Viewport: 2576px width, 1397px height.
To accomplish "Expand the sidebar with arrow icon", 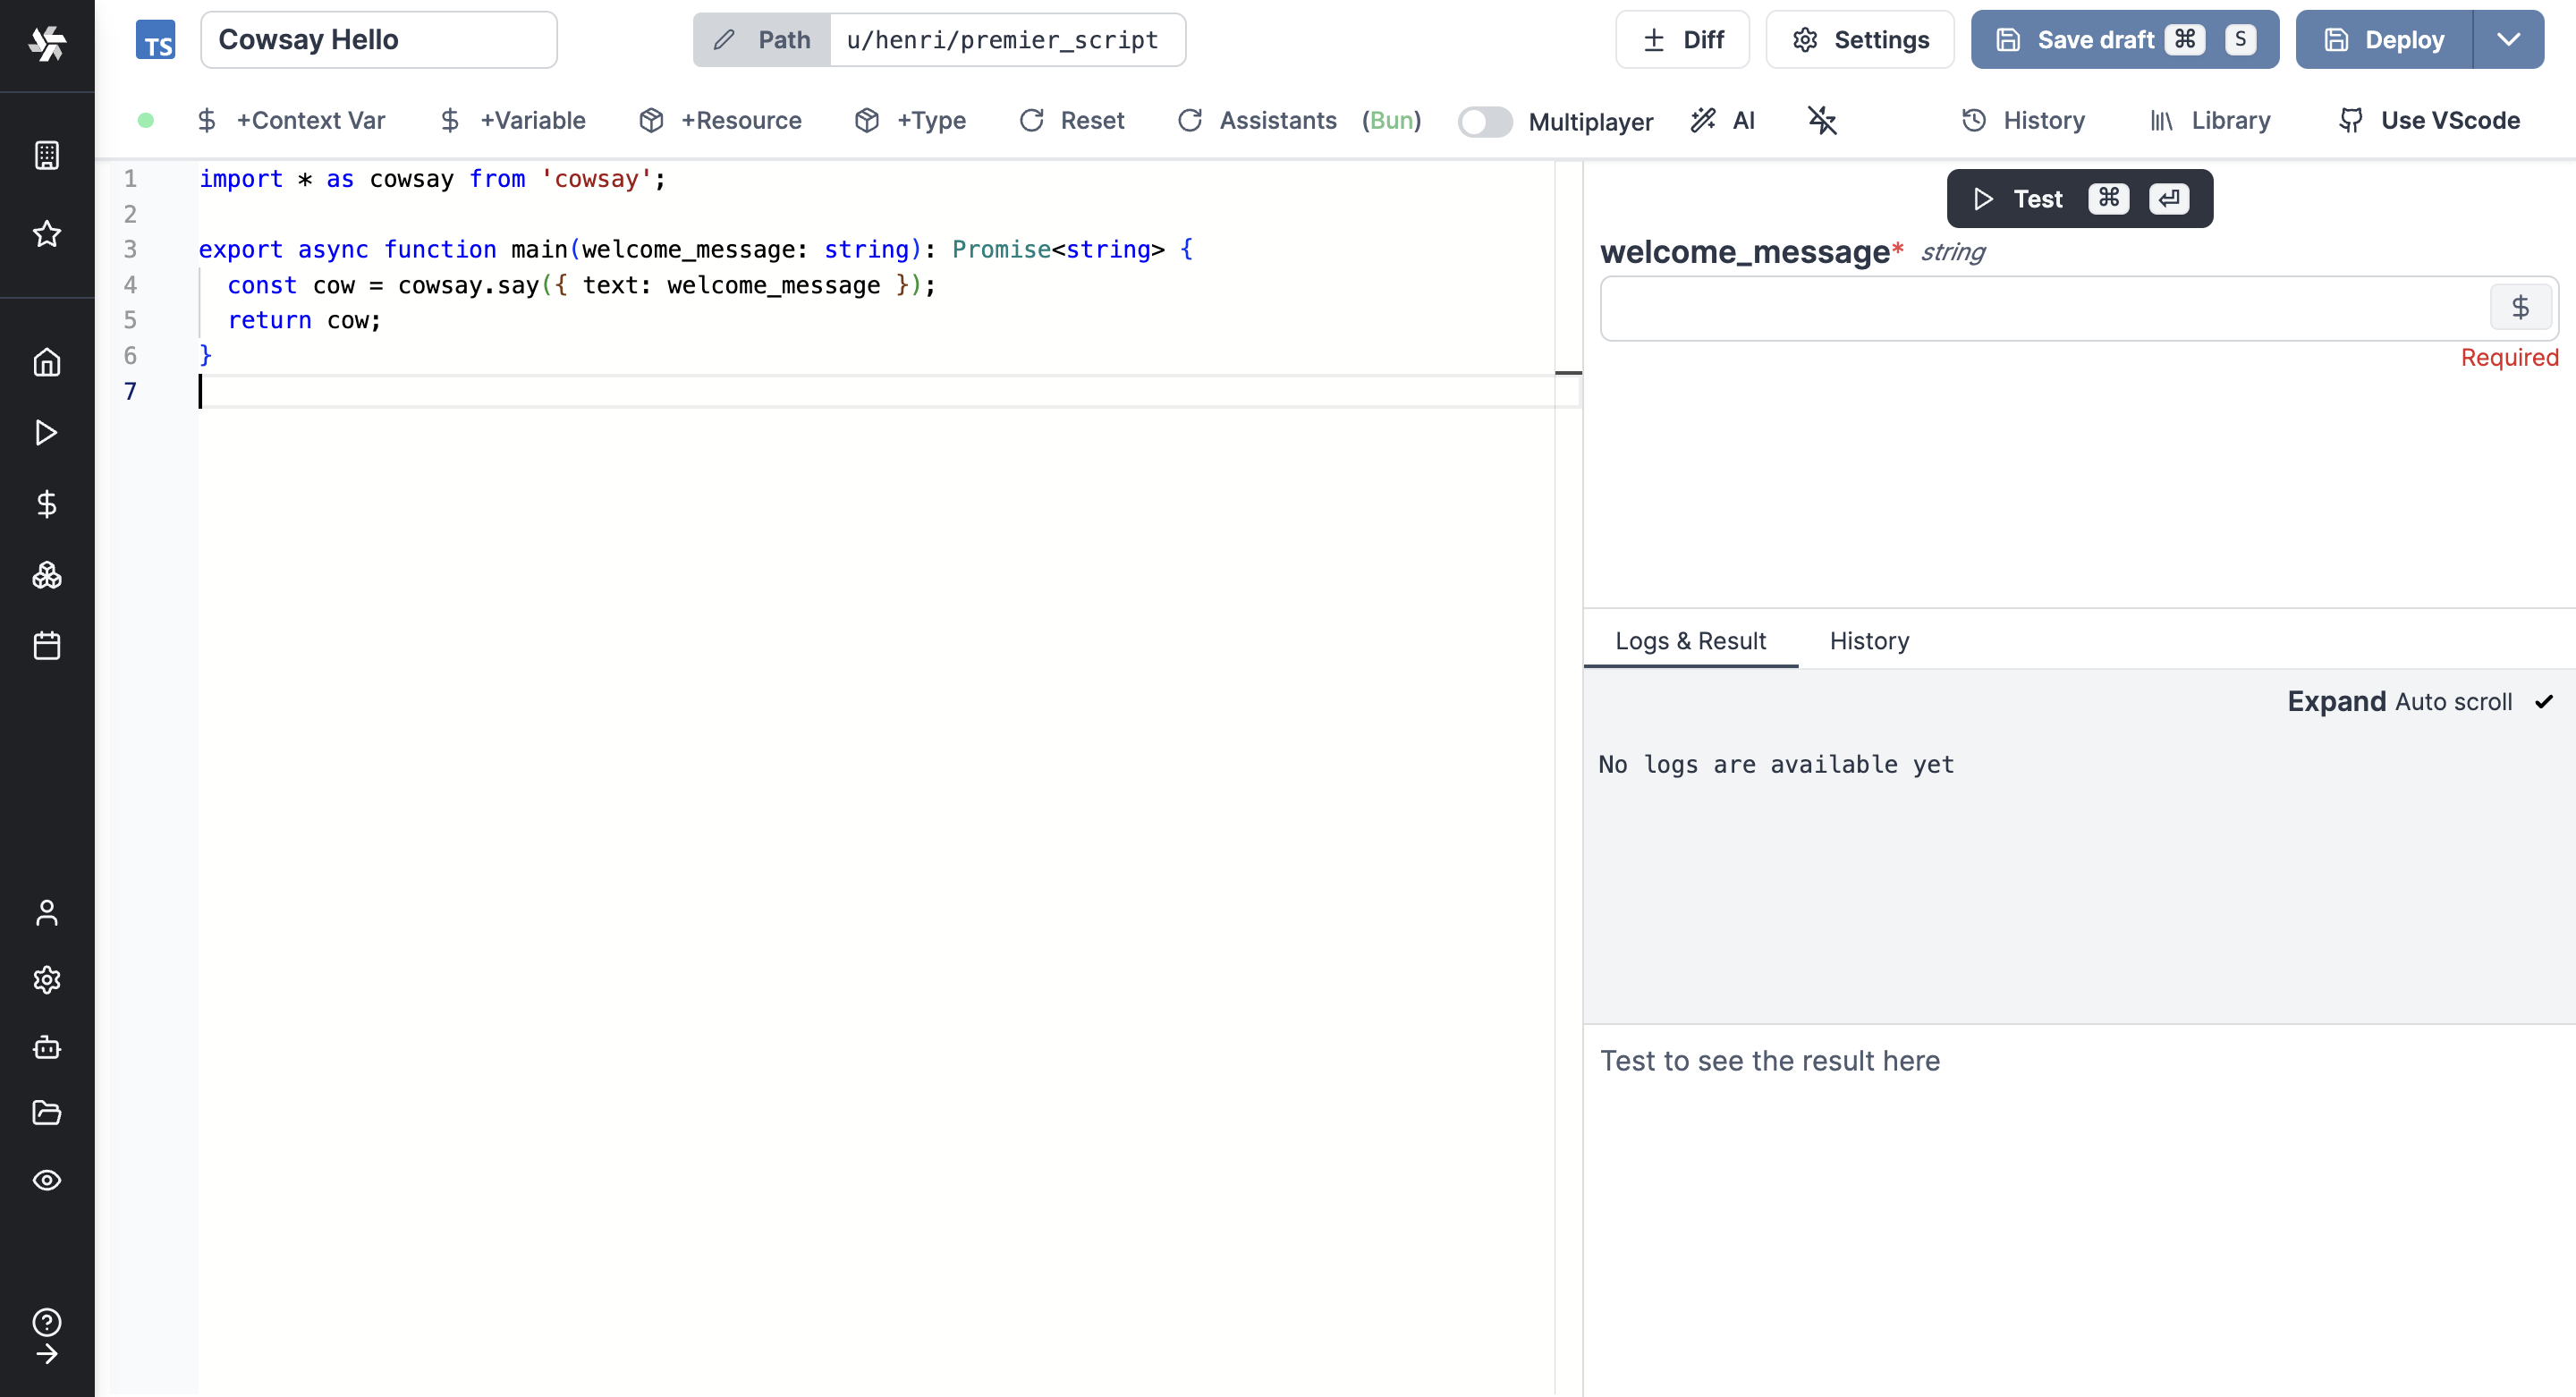I will pos(46,1354).
